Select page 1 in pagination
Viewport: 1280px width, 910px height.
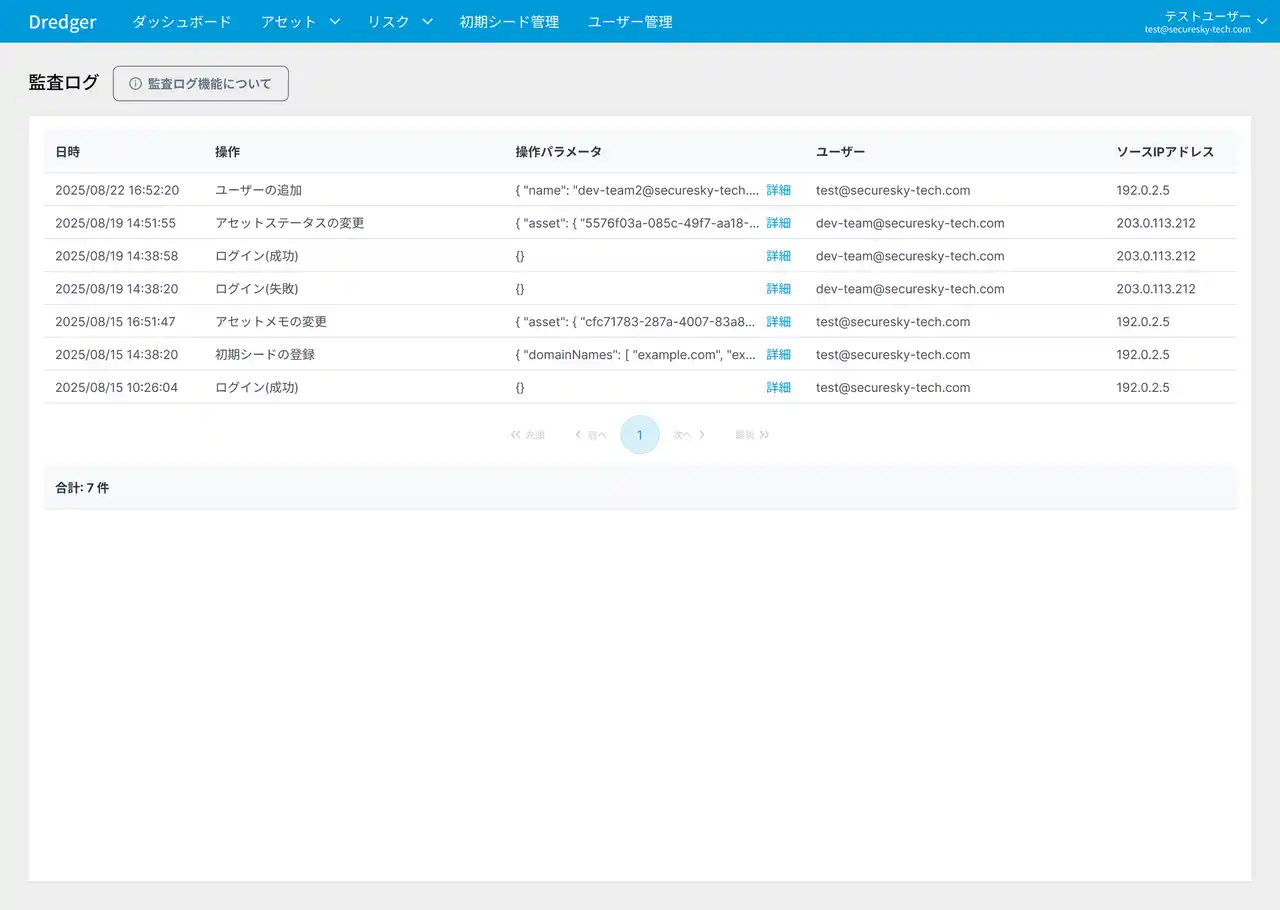pos(640,435)
